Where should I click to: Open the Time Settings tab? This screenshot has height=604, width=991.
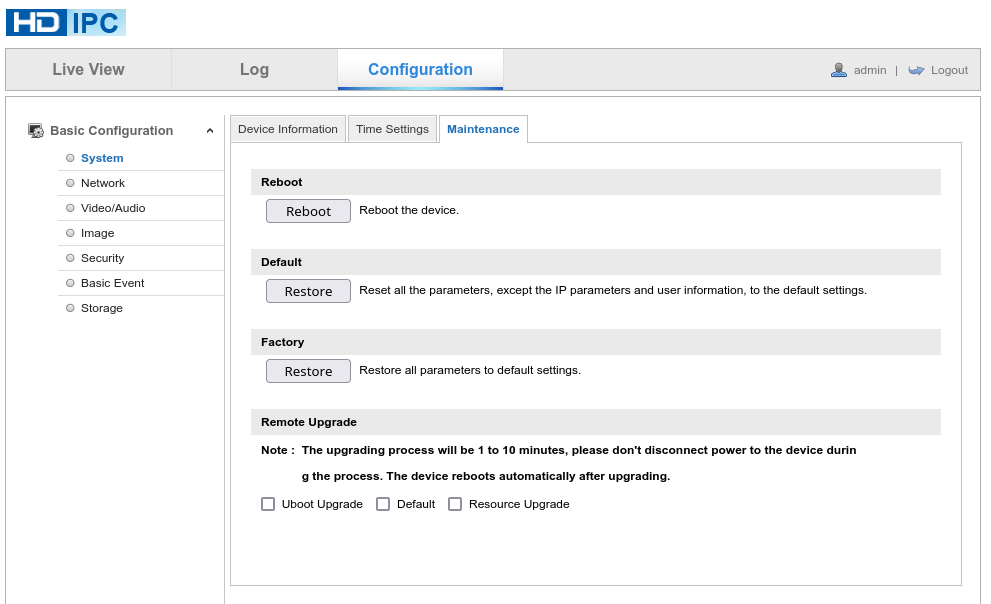(392, 128)
